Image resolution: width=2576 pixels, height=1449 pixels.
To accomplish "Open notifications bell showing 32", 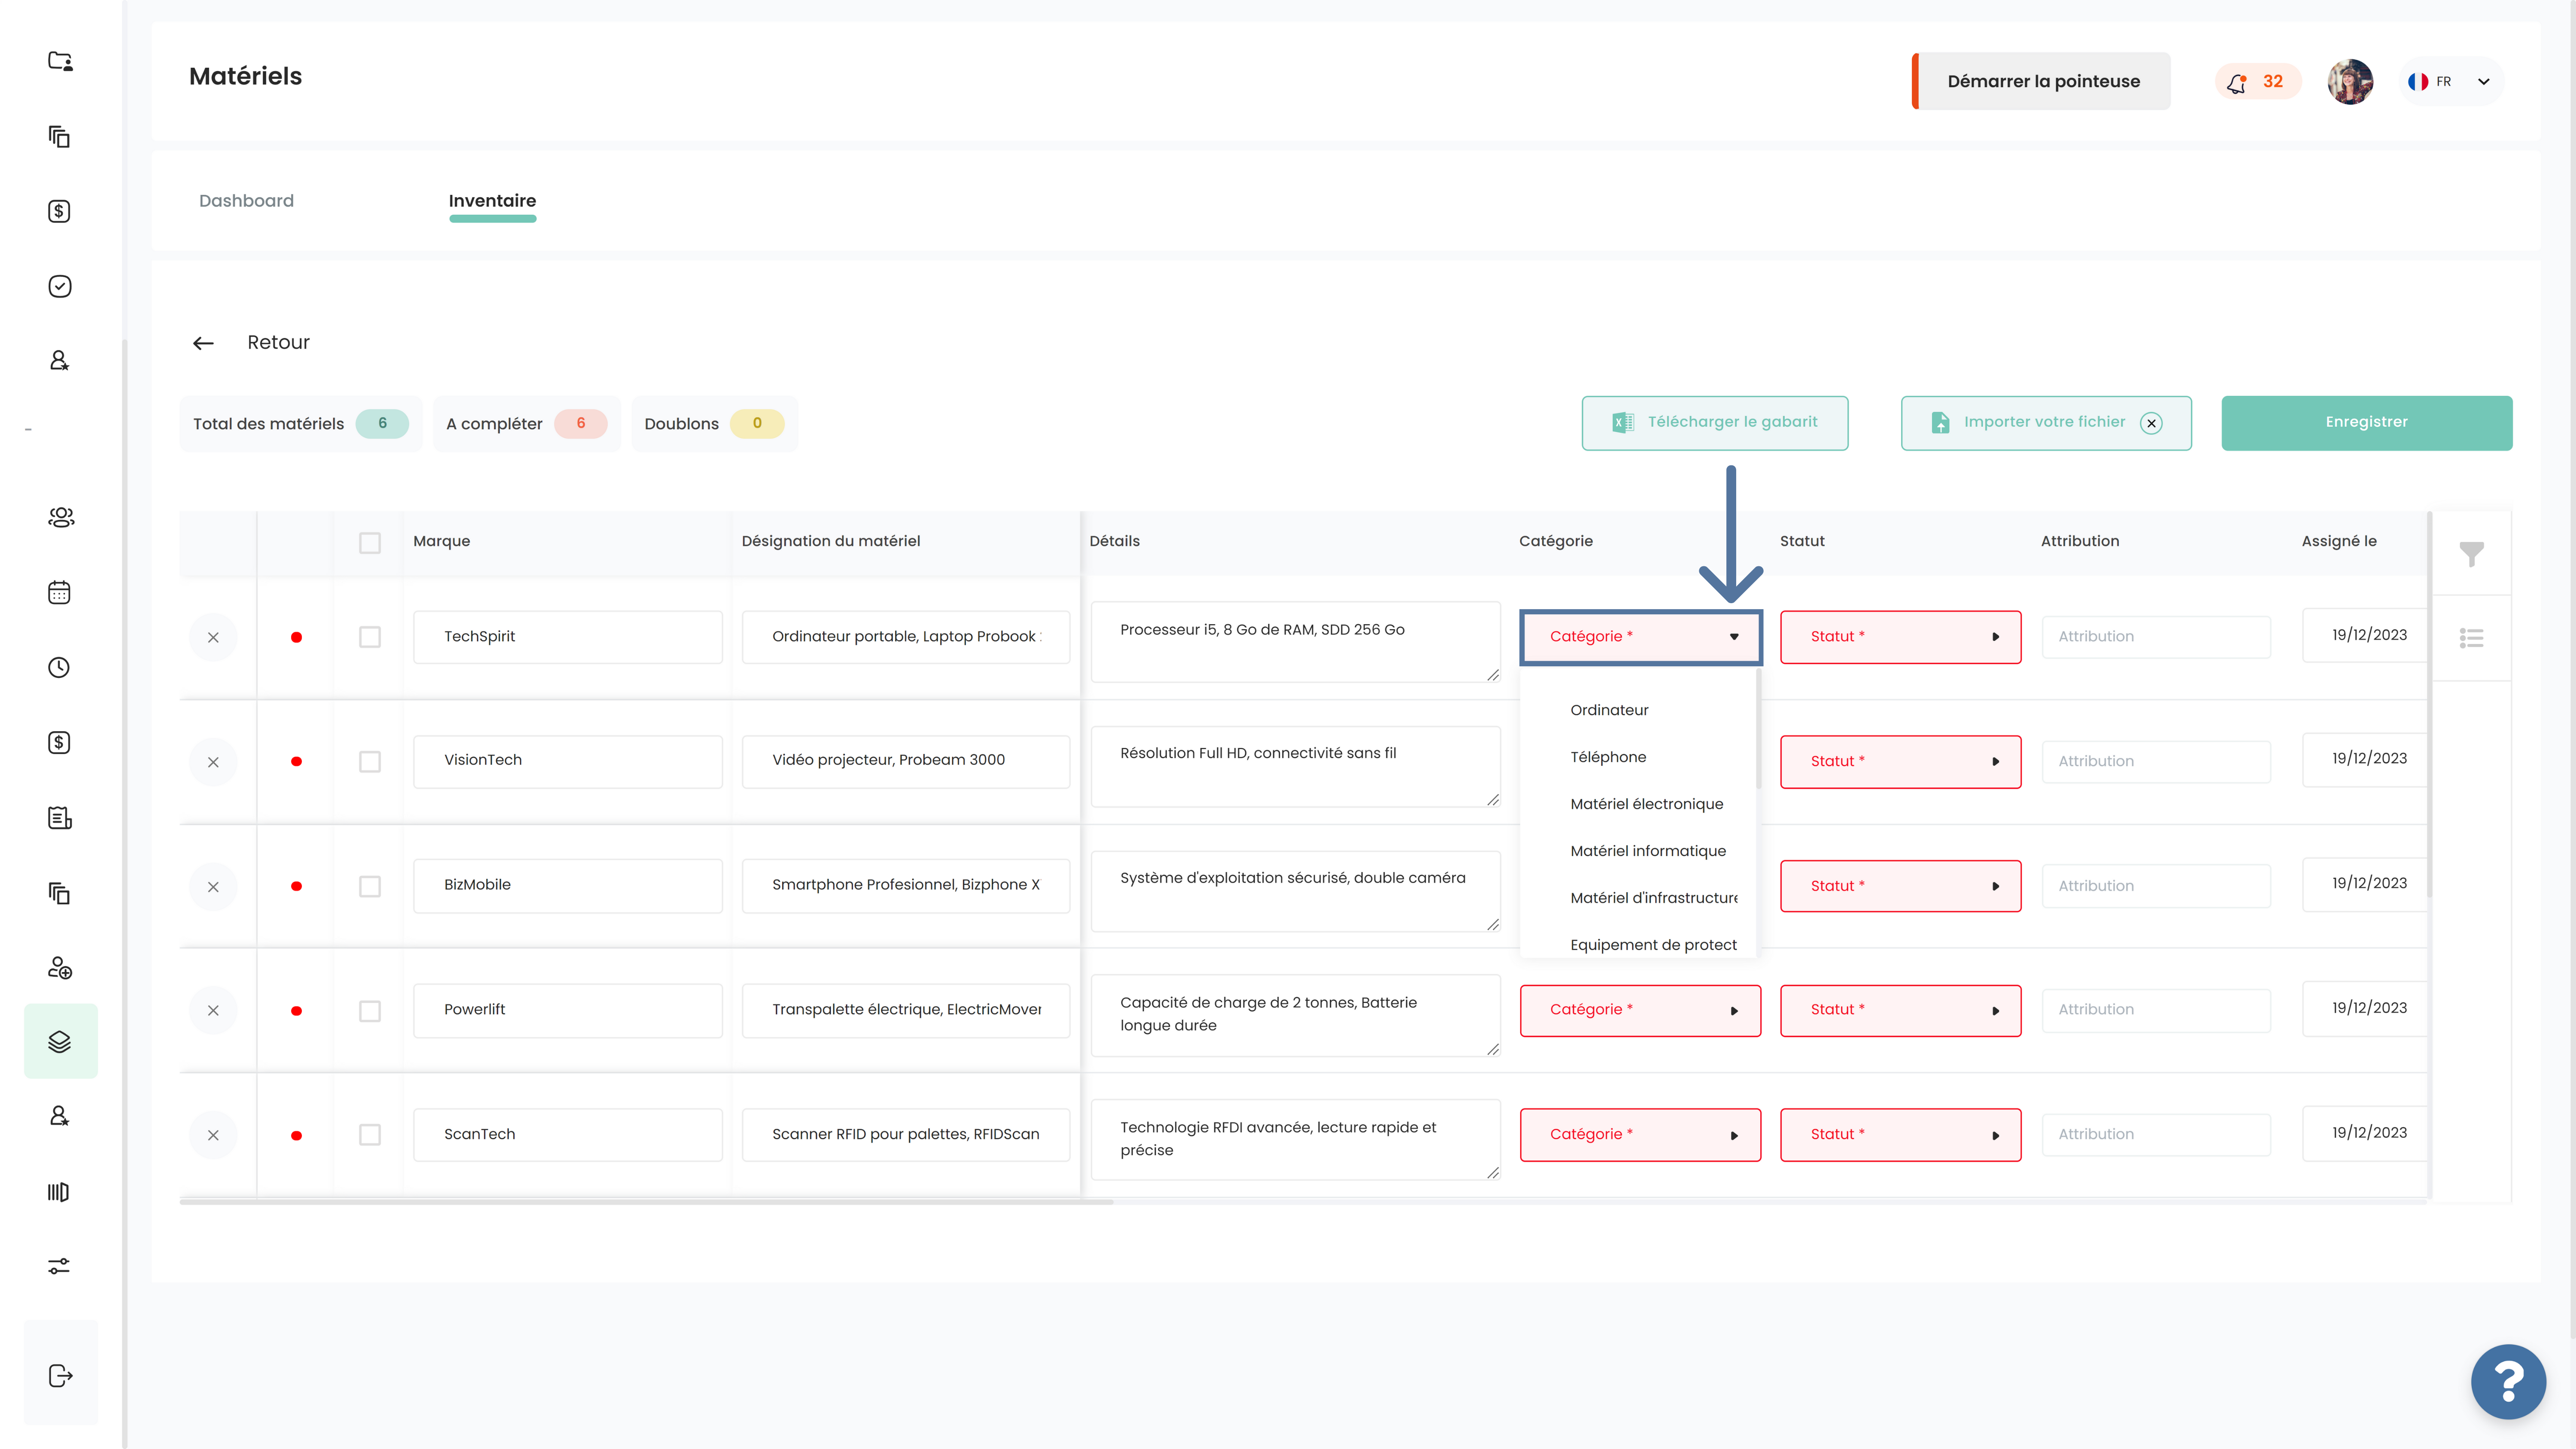I will [x=2257, y=81].
